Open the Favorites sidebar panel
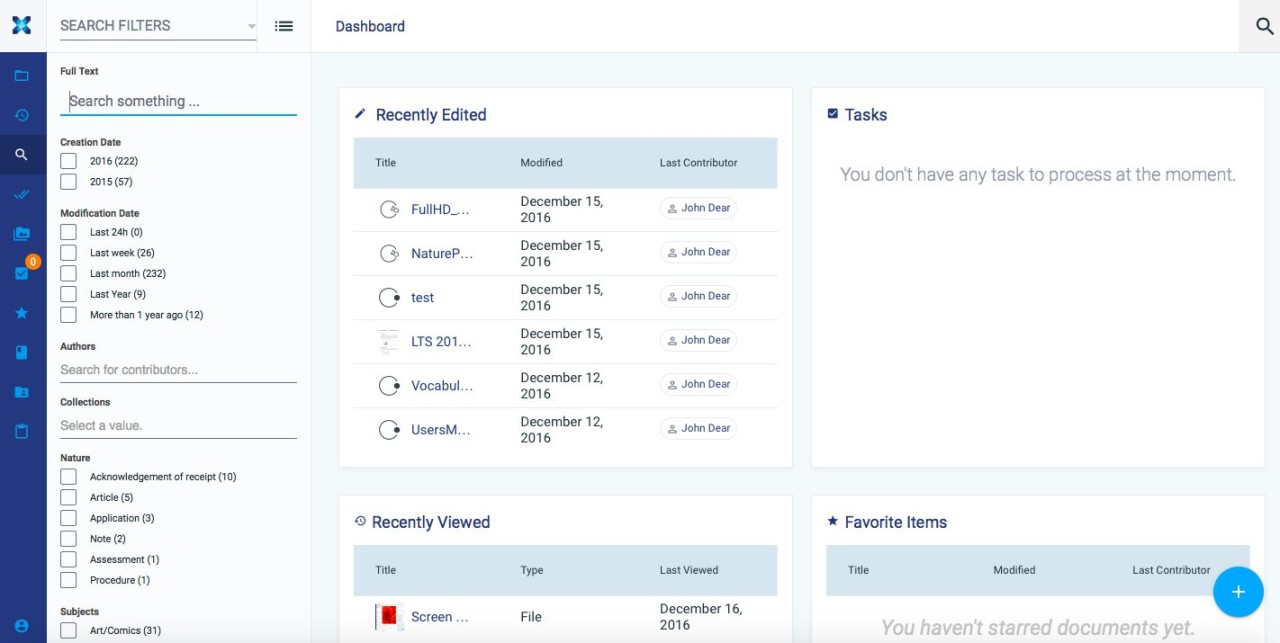 22,312
